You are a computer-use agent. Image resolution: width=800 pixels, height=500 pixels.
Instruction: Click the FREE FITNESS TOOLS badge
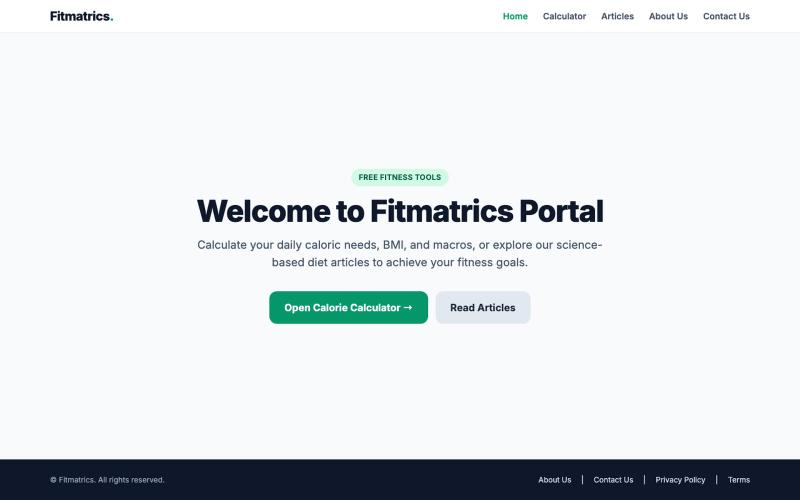[x=399, y=178]
